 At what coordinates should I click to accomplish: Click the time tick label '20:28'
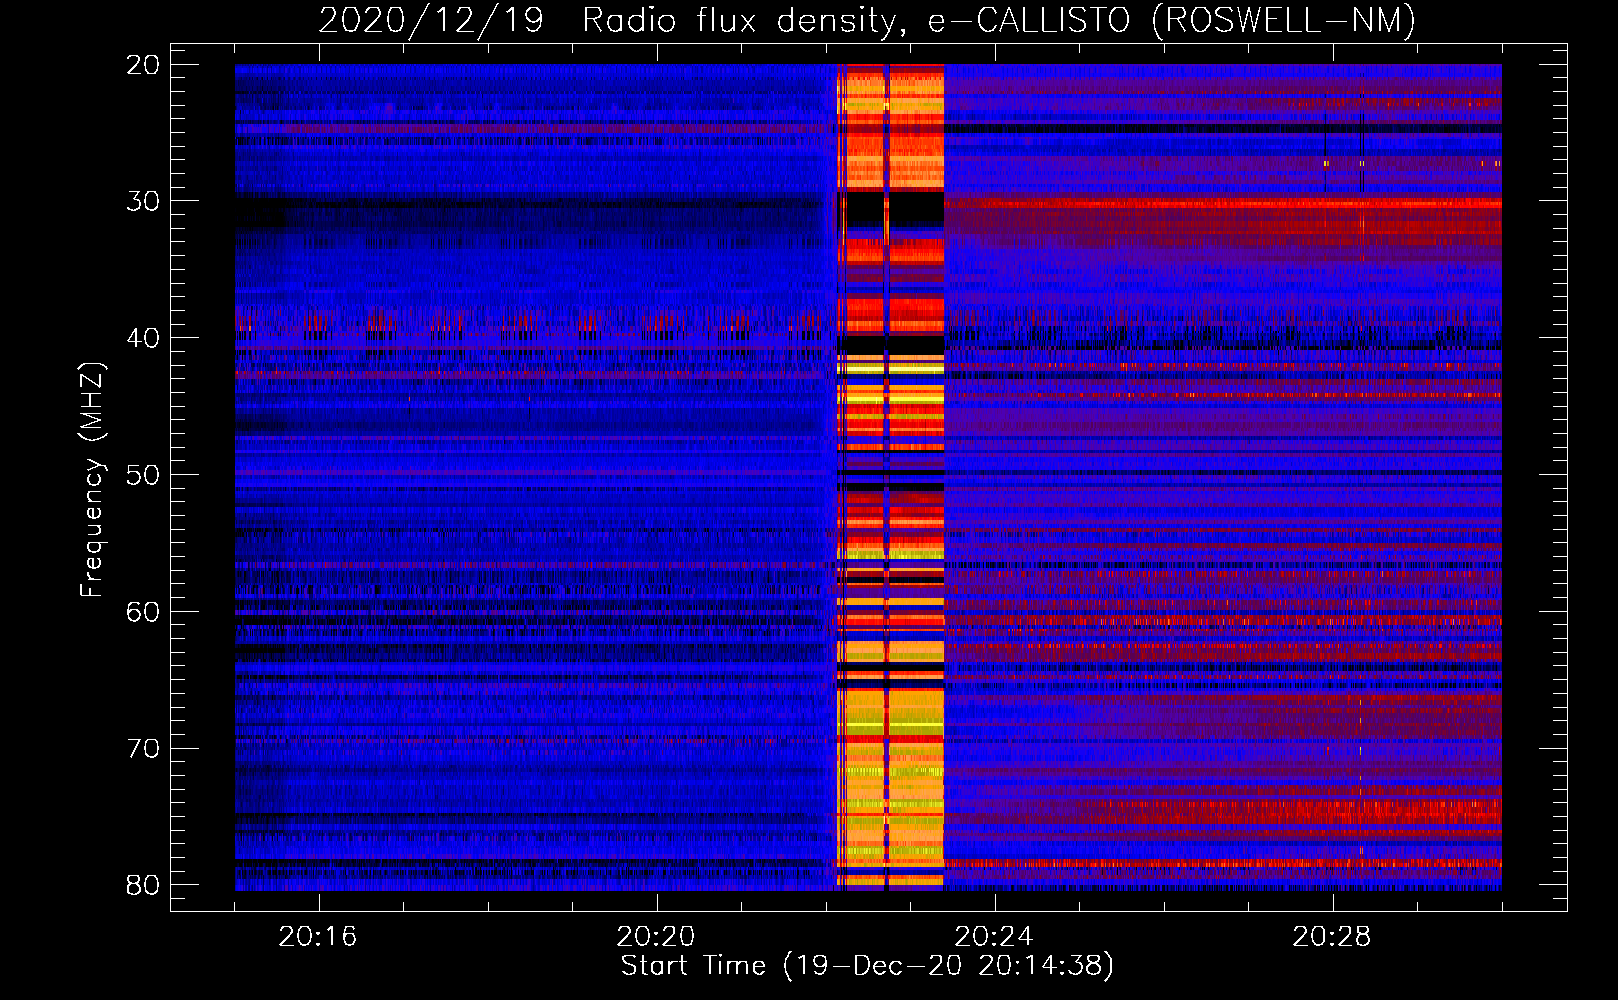1332,937
